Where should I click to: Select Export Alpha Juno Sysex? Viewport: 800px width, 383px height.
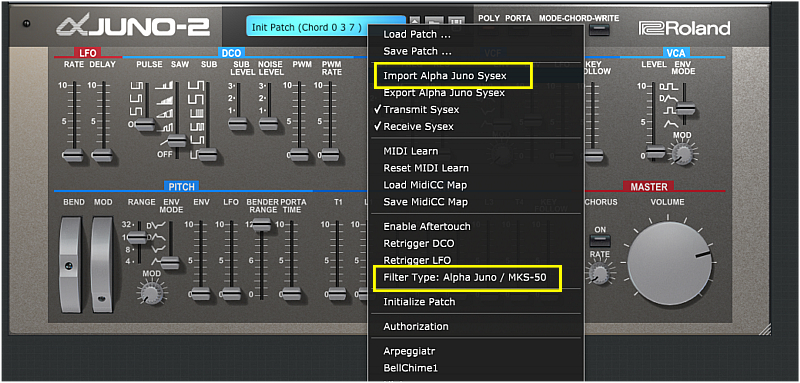(x=444, y=93)
